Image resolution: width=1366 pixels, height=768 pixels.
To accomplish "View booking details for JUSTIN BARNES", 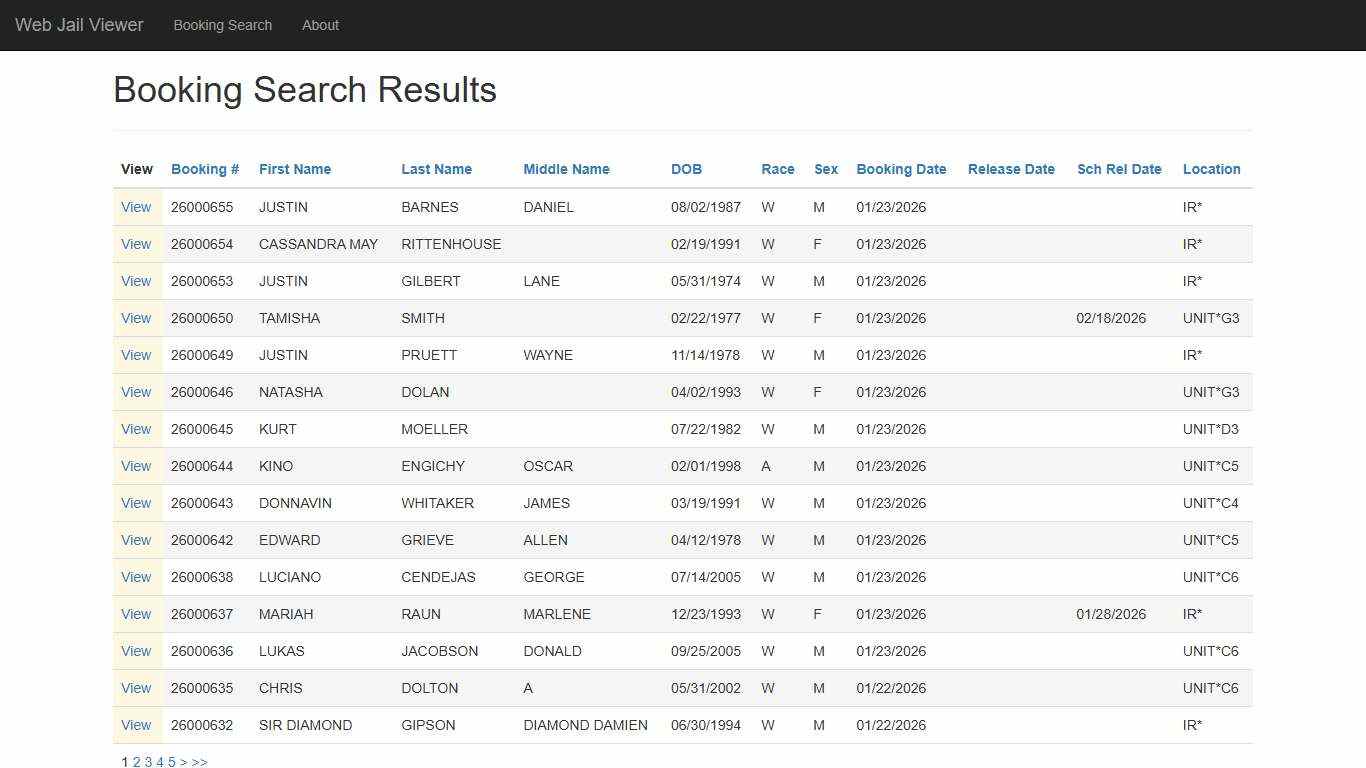I will point(136,207).
